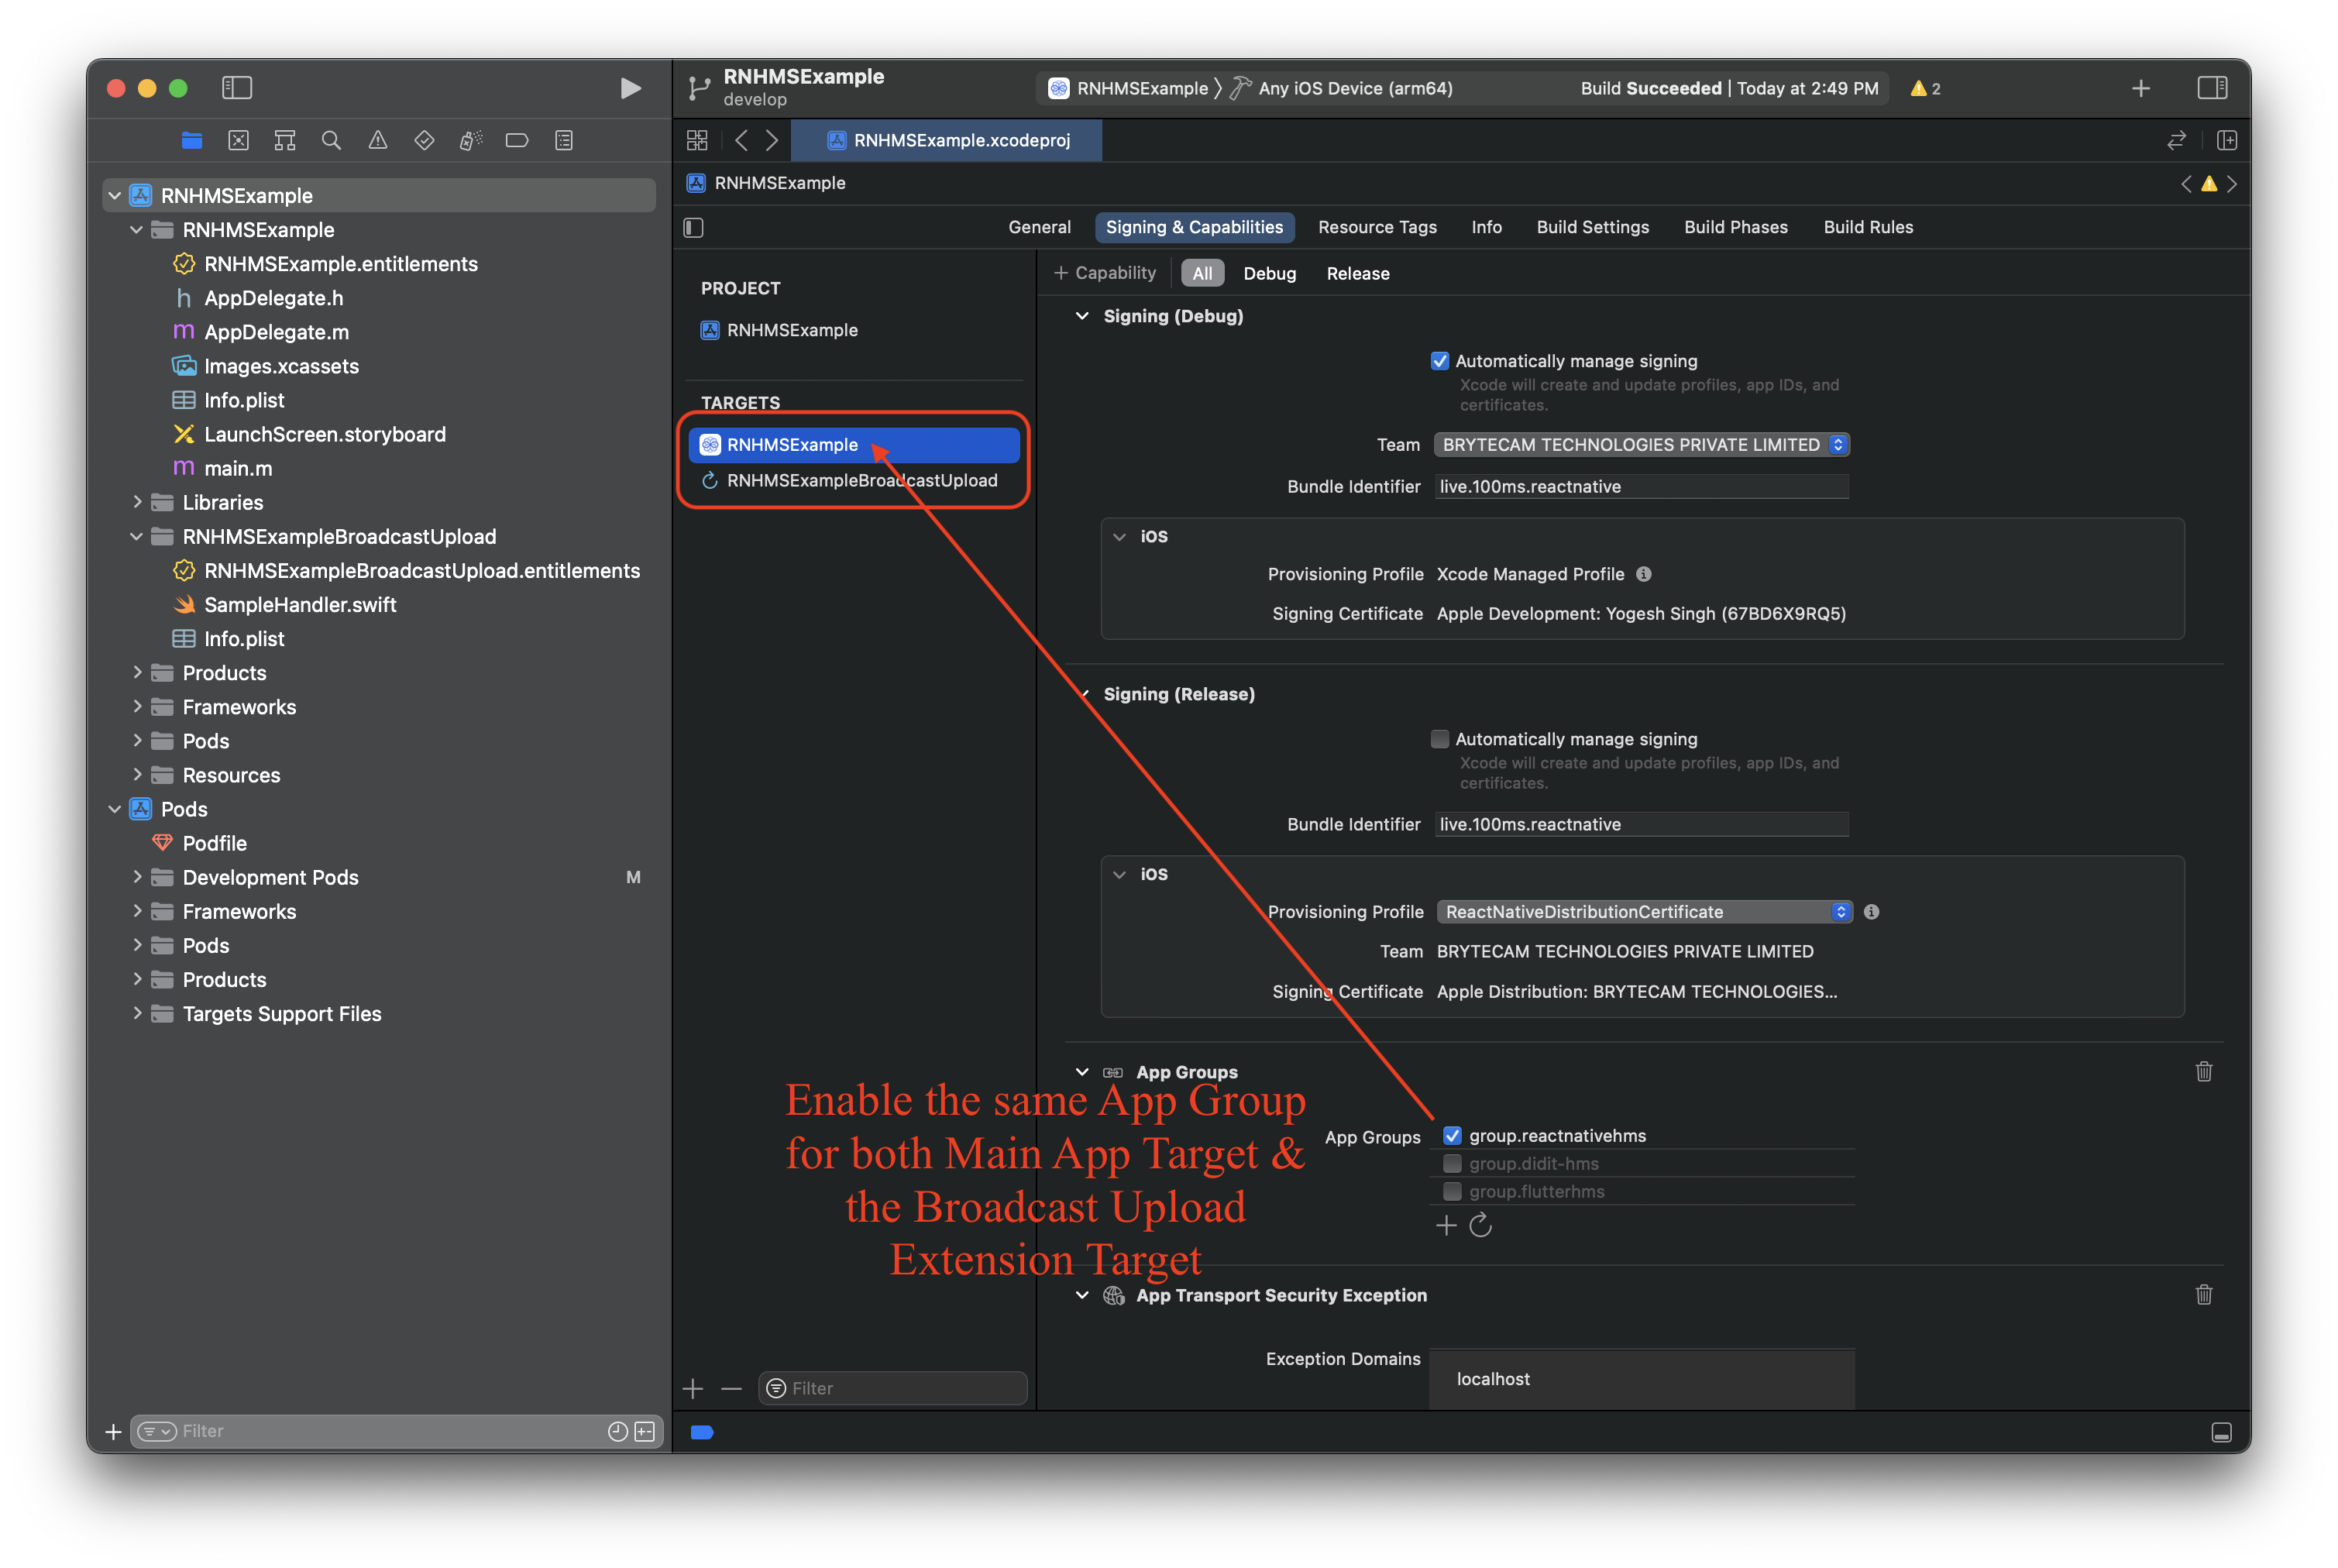The height and width of the screenshot is (1568, 2338).
Task: Uncheck Automatically manage signing for Debug
Action: [x=1440, y=361]
